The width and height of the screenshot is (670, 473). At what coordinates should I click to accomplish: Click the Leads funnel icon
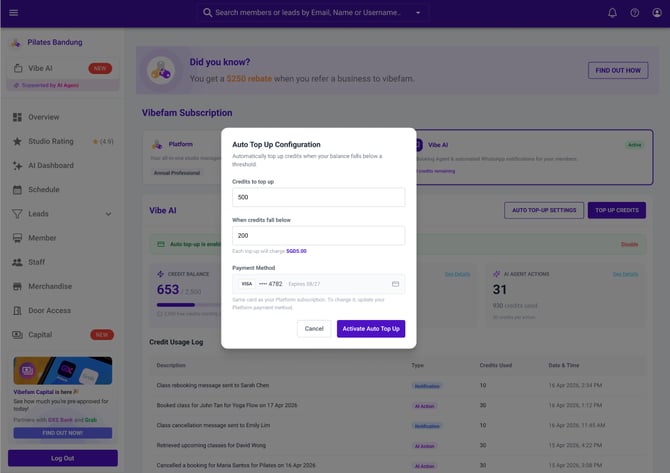(17, 214)
